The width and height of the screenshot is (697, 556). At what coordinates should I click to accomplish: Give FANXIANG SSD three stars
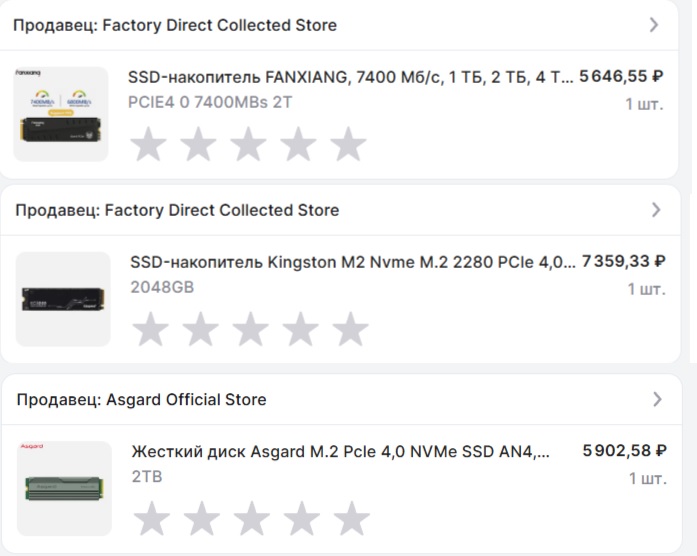248,145
